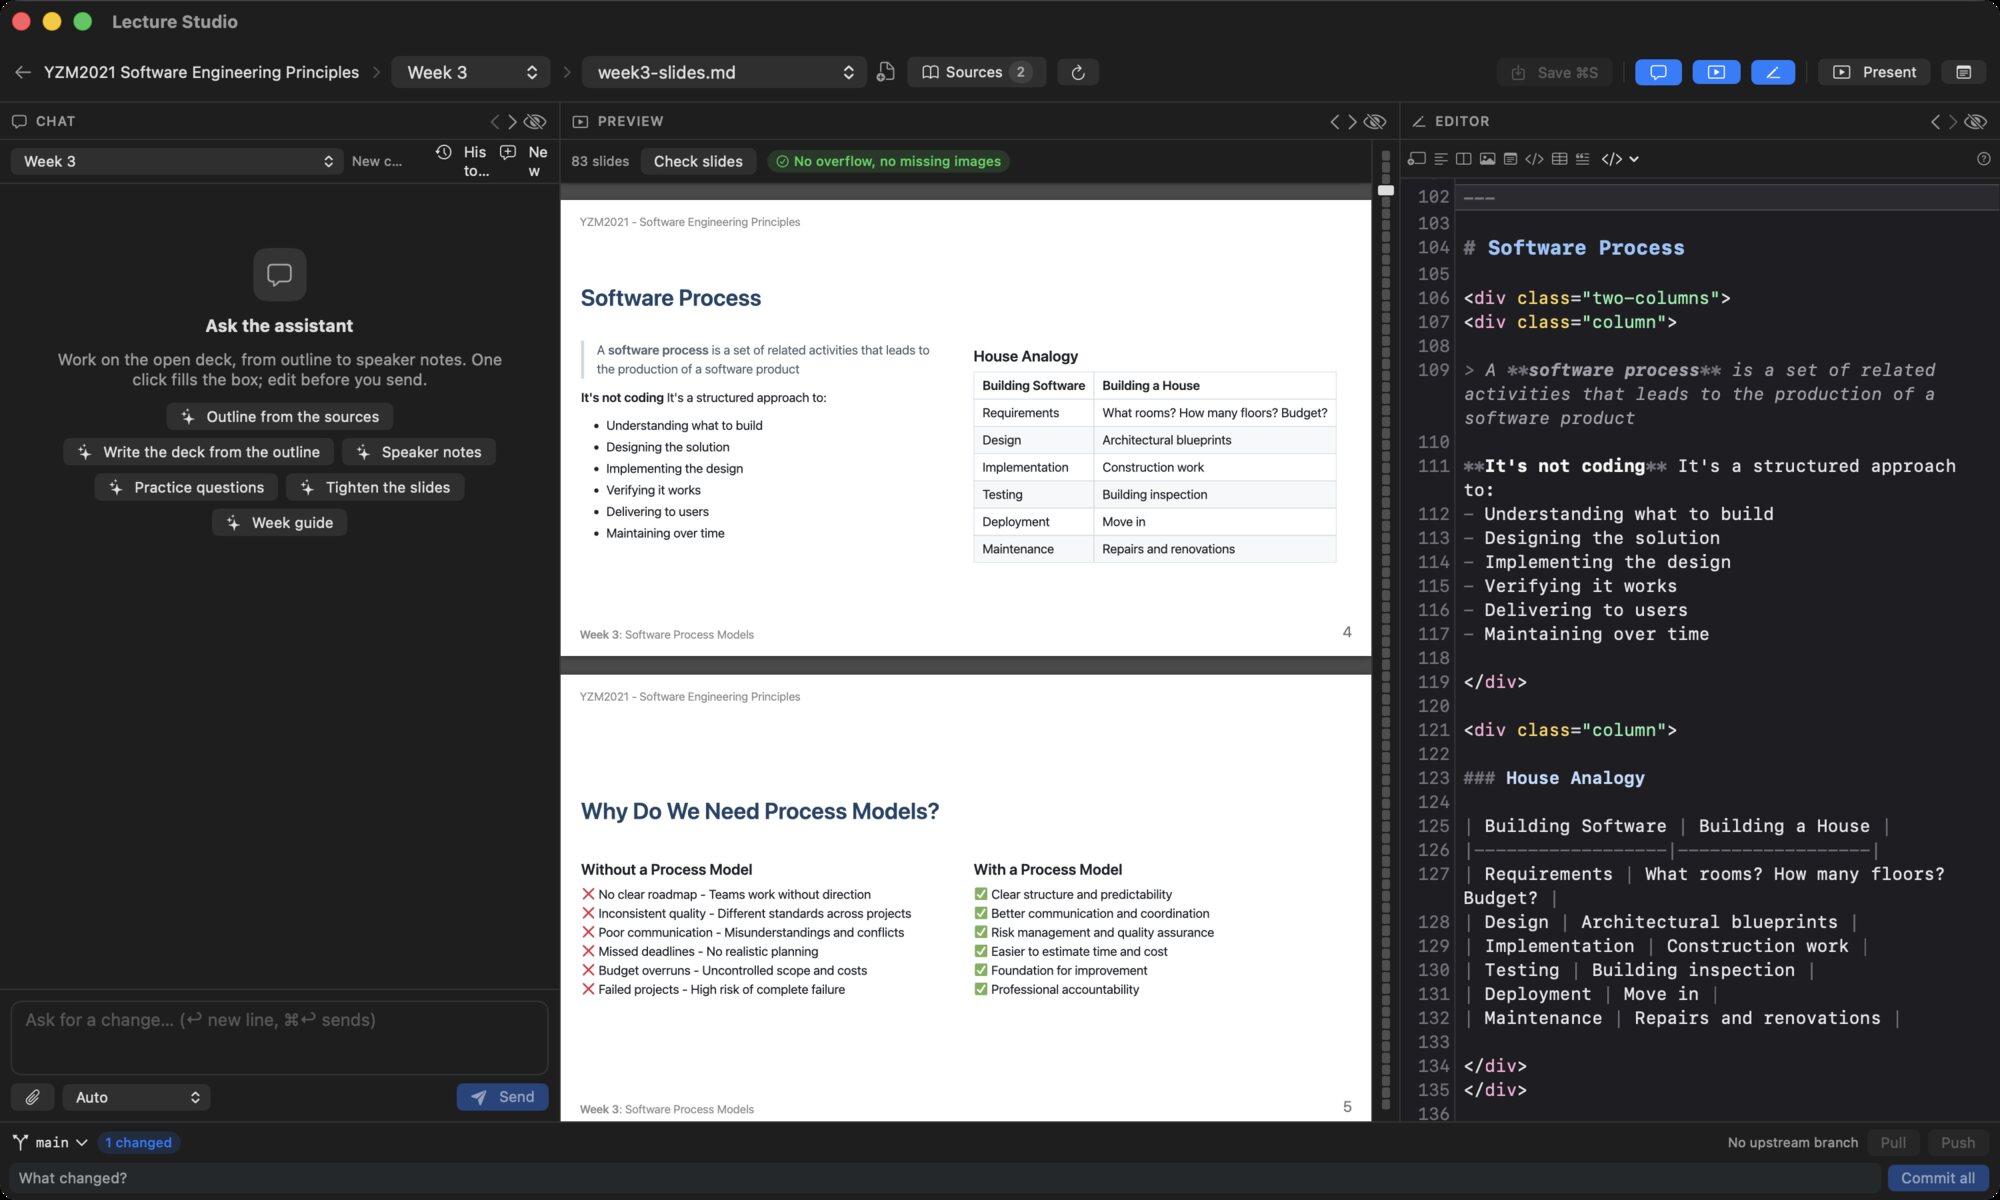
Task: Start a New chat with the plus-bubble icon
Action: point(524,161)
